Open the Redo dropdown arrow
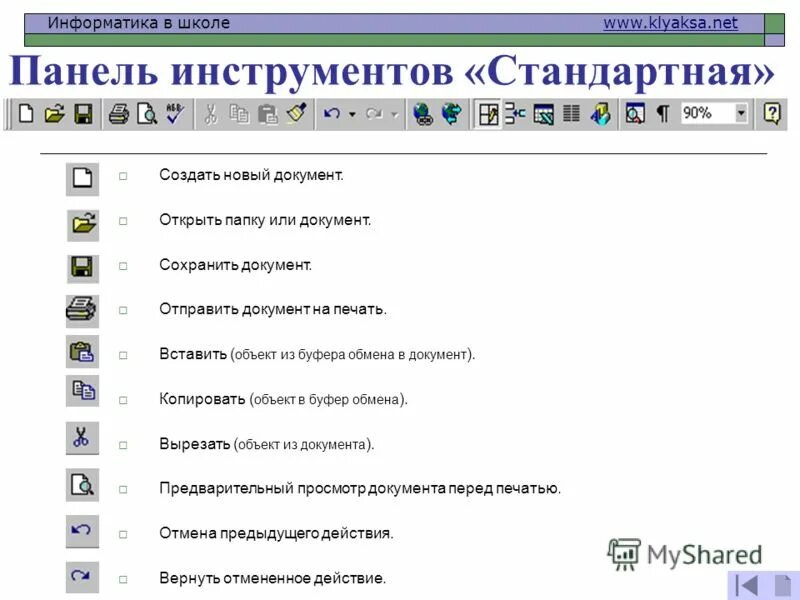 393,113
